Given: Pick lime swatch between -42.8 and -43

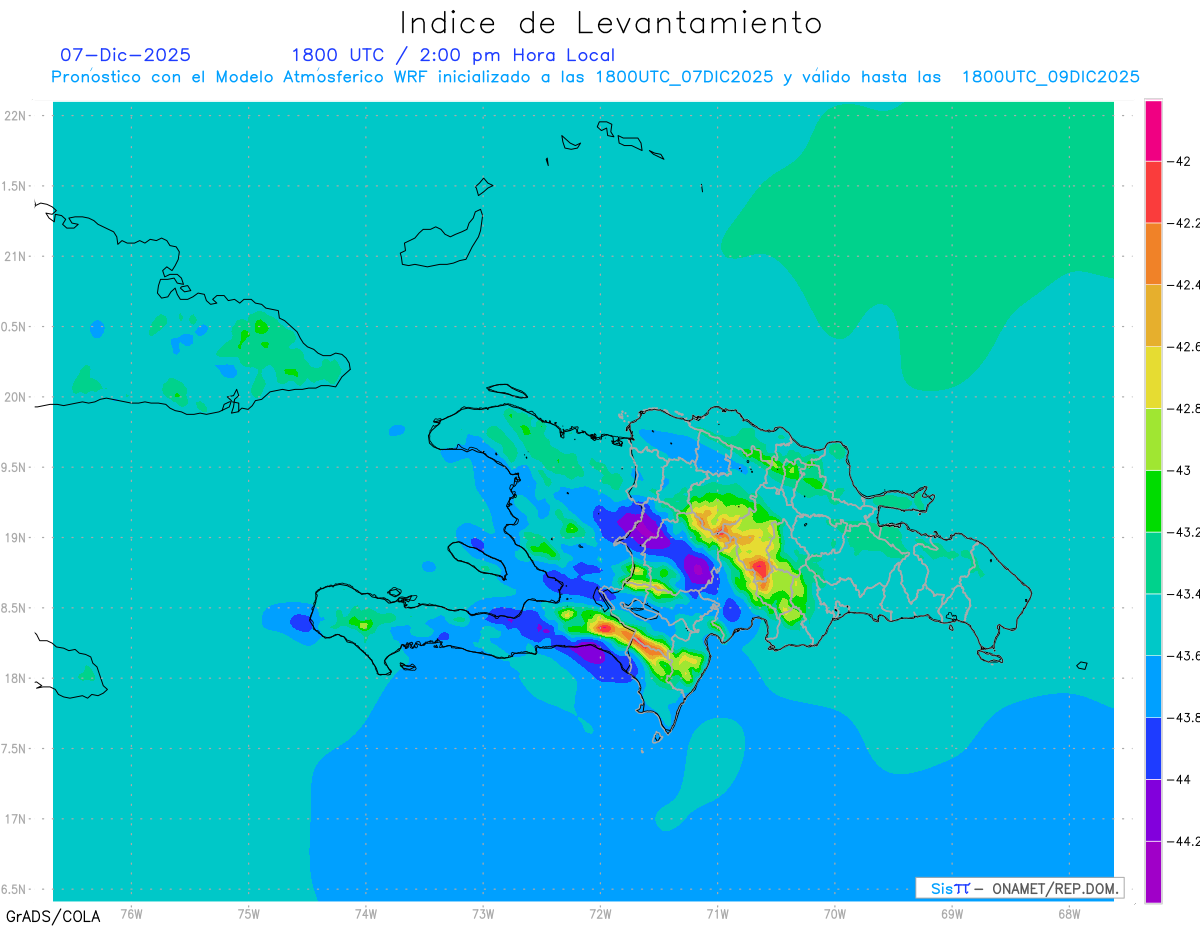Looking at the screenshot, I should click(1153, 440).
